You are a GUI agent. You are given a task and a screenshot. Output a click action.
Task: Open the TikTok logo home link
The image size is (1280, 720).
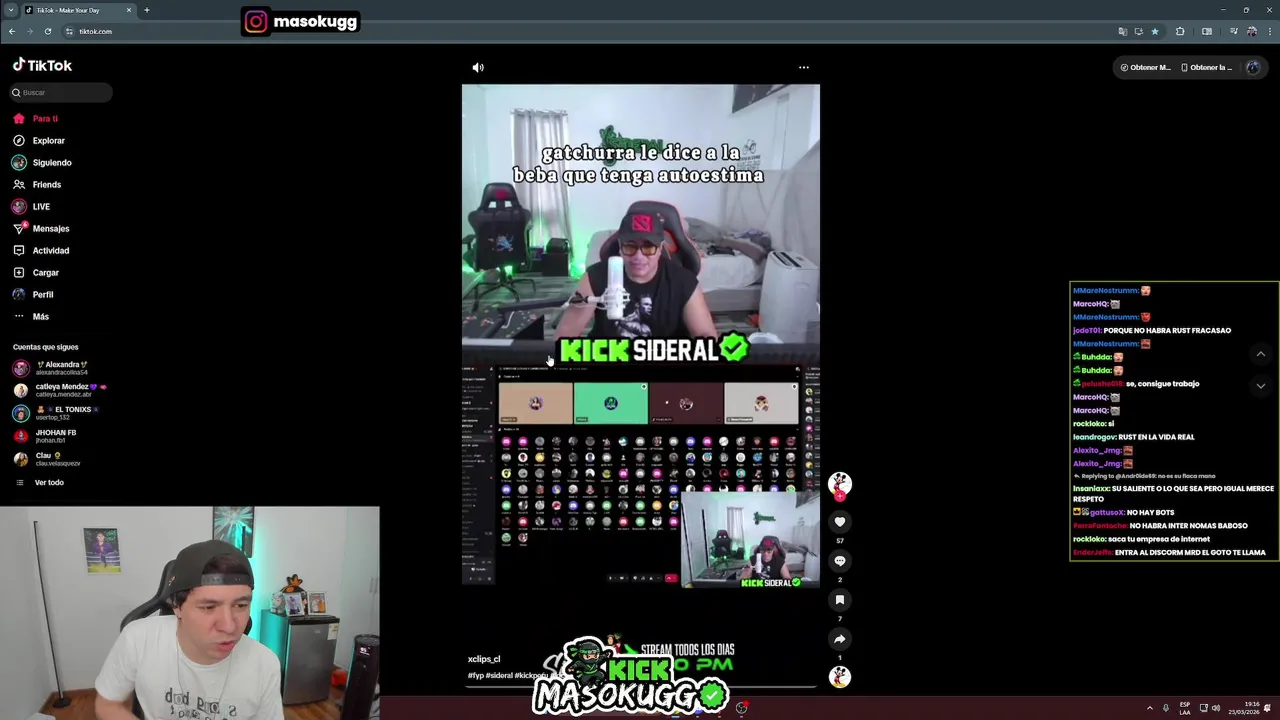click(x=42, y=65)
